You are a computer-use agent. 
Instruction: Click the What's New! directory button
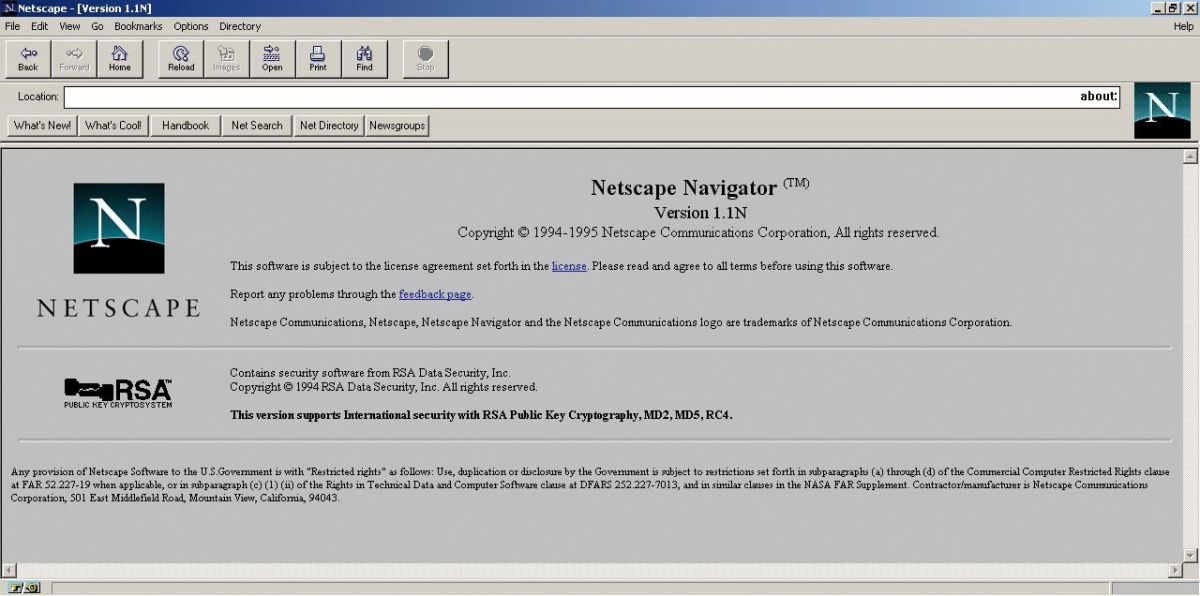[x=42, y=126]
